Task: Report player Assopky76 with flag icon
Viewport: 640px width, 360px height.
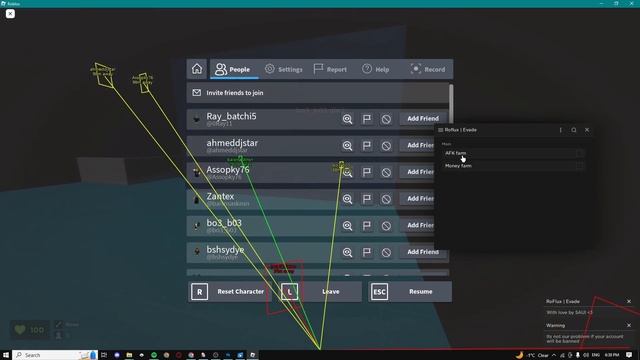Action: tap(367, 172)
